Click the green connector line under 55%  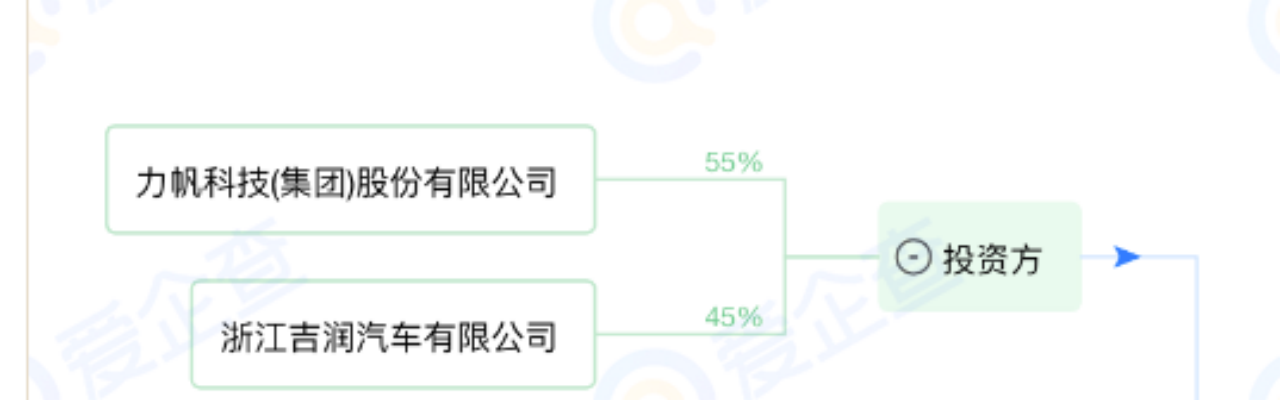click(x=690, y=180)
